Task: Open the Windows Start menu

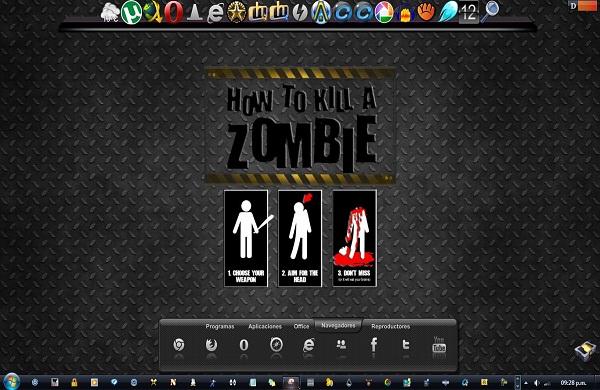Action: coord(11,382)
